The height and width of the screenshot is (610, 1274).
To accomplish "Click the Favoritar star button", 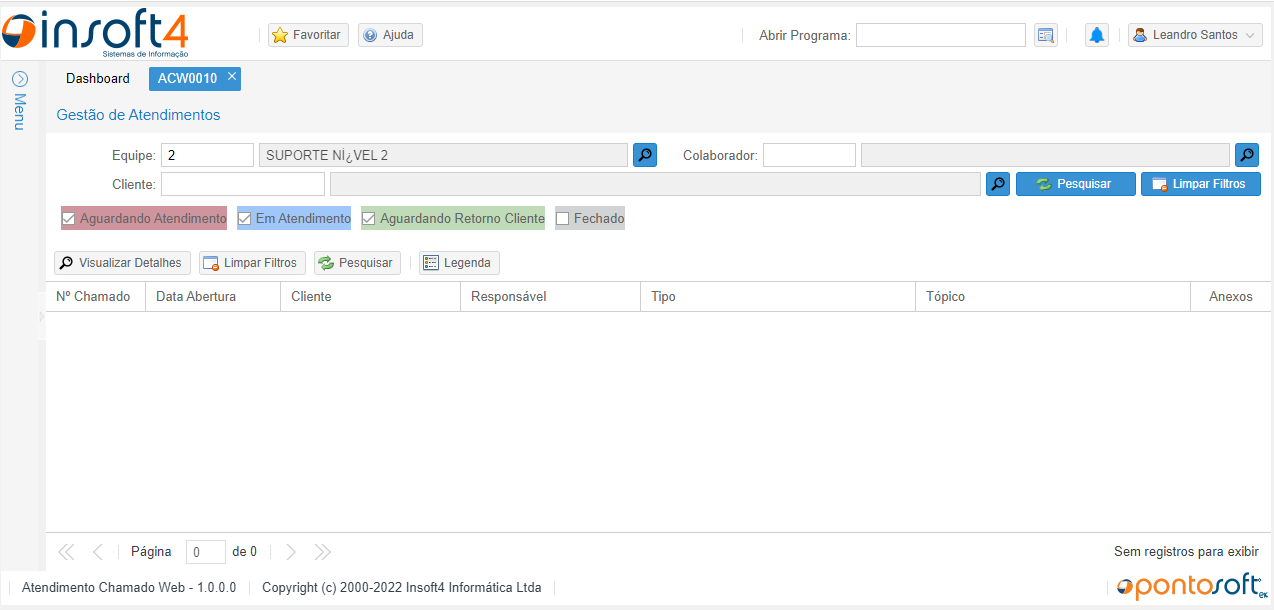I will click(x=308, y=35).
